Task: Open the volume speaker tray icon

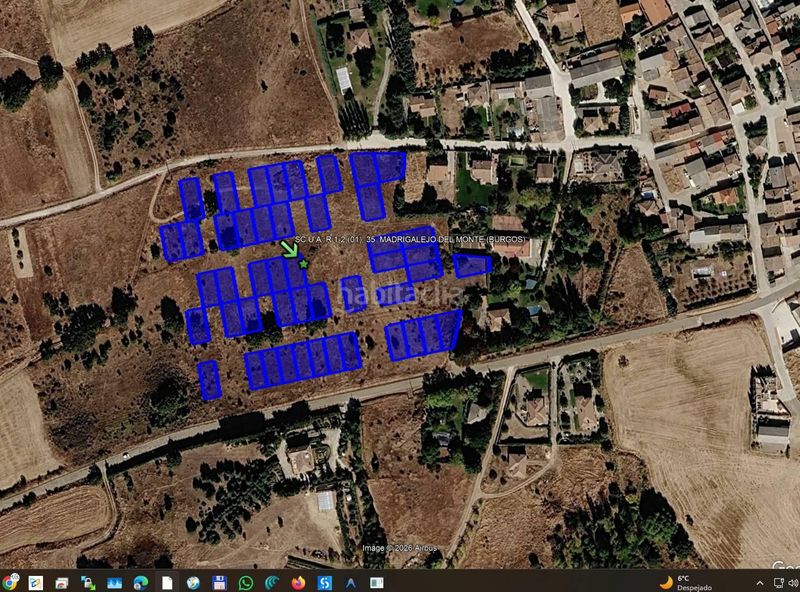Action: point(793,583)
